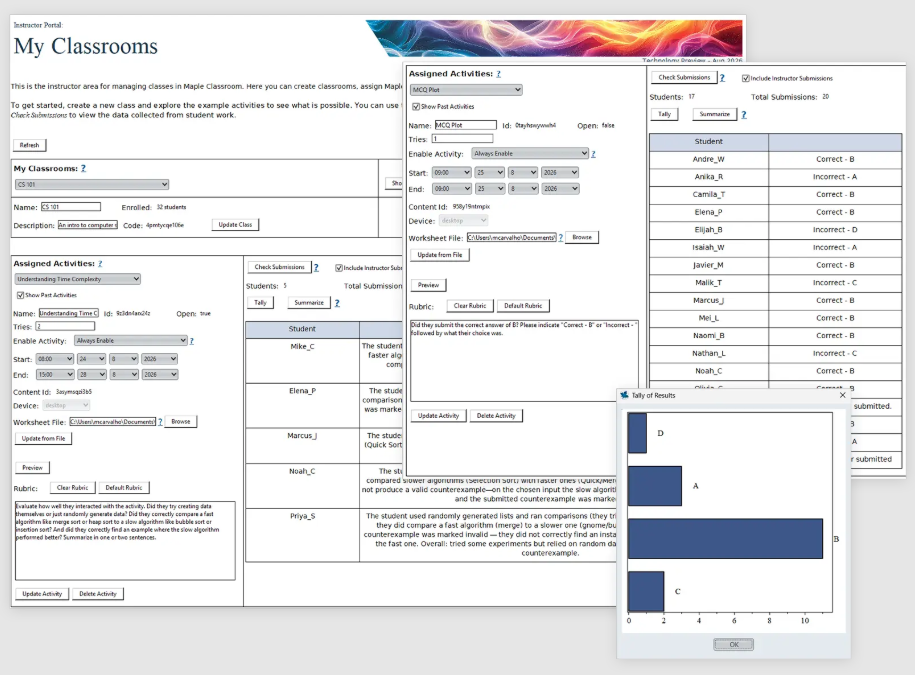Toggle Include Instructor Submissions in Time Complexity window
This screenshot has width=915, height=675.
tap(338, 268)
